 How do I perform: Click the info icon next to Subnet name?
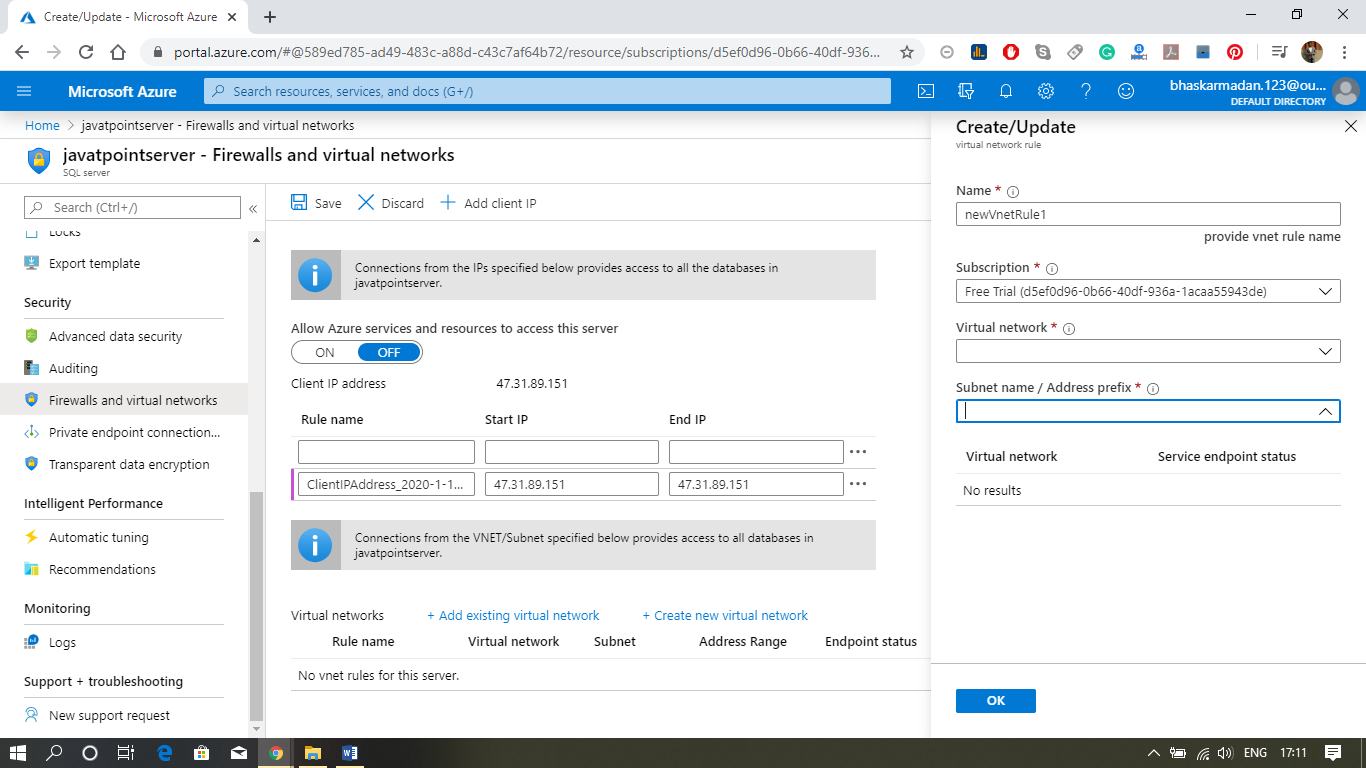pos(1153,388)
